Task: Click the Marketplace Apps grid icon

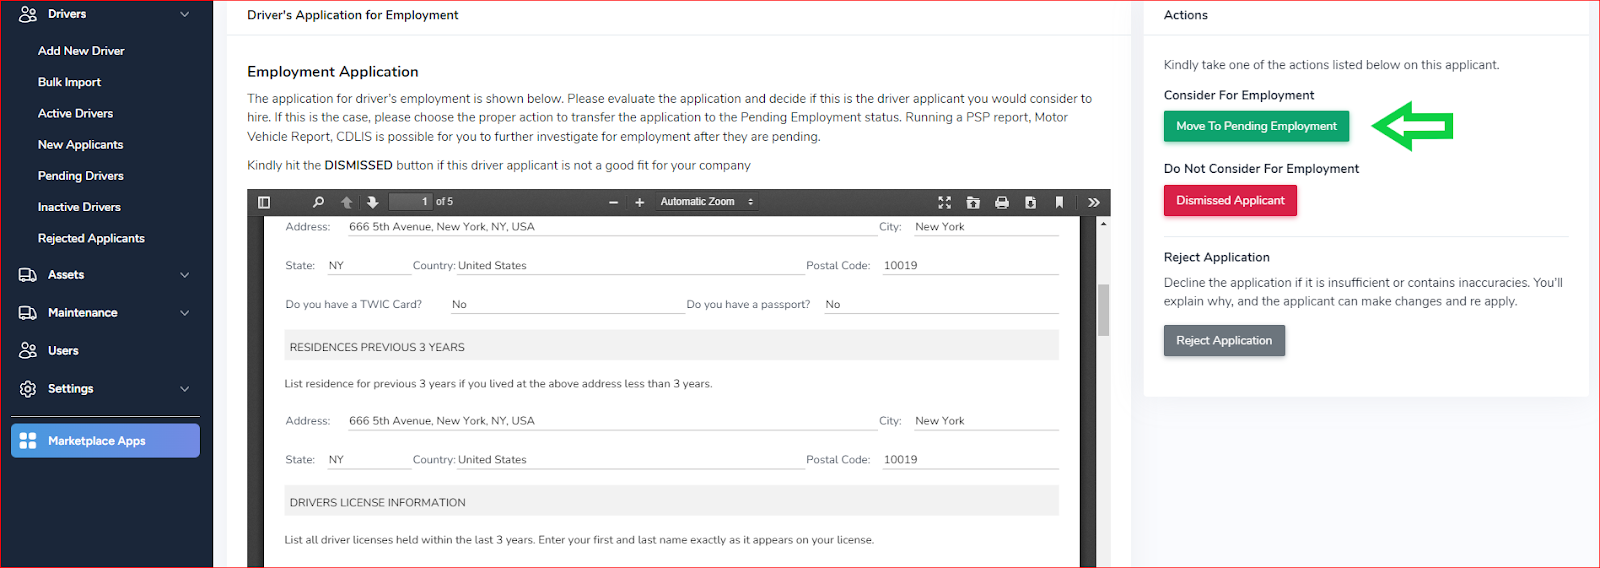Action: click(28, 441)
